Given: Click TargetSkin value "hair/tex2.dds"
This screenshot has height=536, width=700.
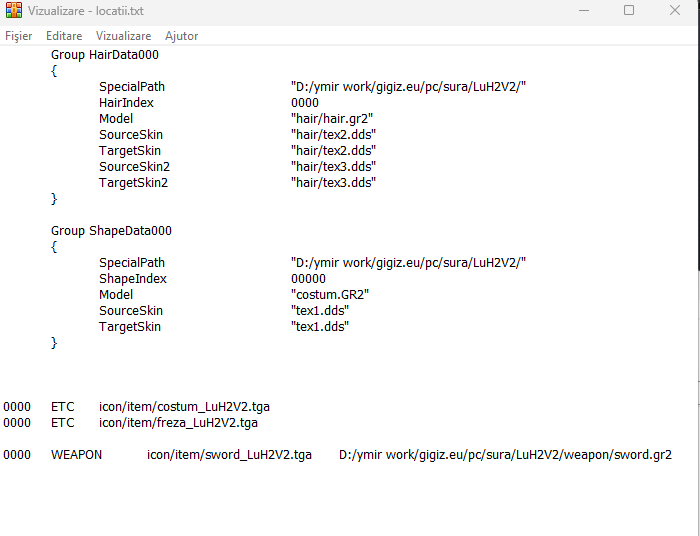Looking at the screenshot, I should tap(333, 151).
